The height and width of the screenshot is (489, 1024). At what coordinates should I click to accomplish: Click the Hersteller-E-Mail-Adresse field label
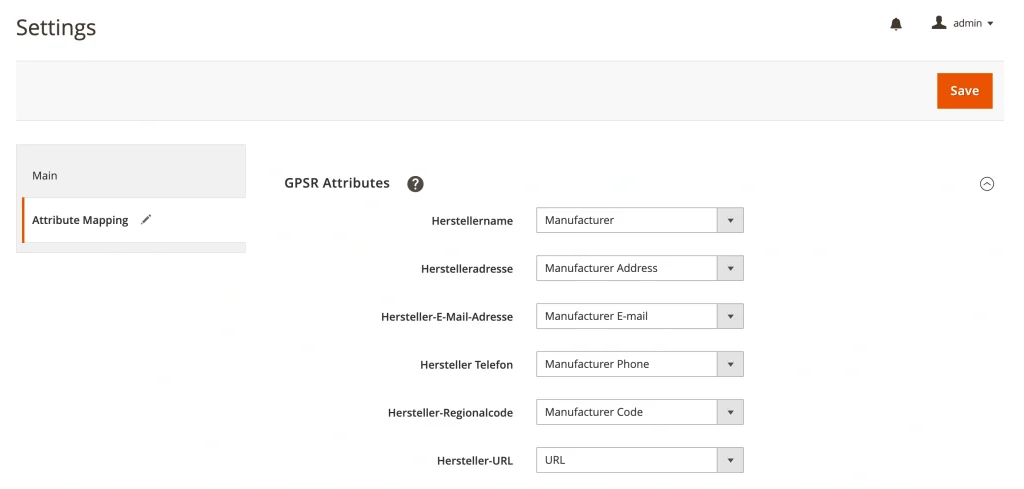(447, 317)
